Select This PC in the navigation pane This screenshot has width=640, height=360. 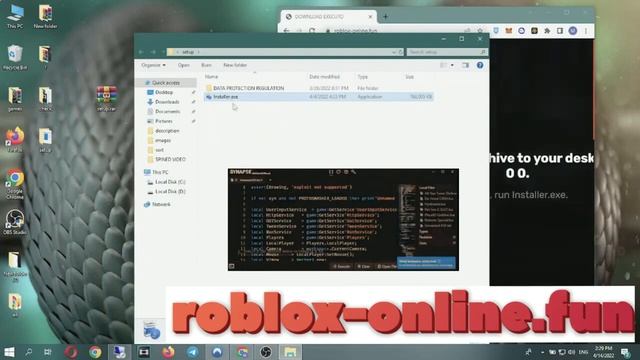(160, 172)
